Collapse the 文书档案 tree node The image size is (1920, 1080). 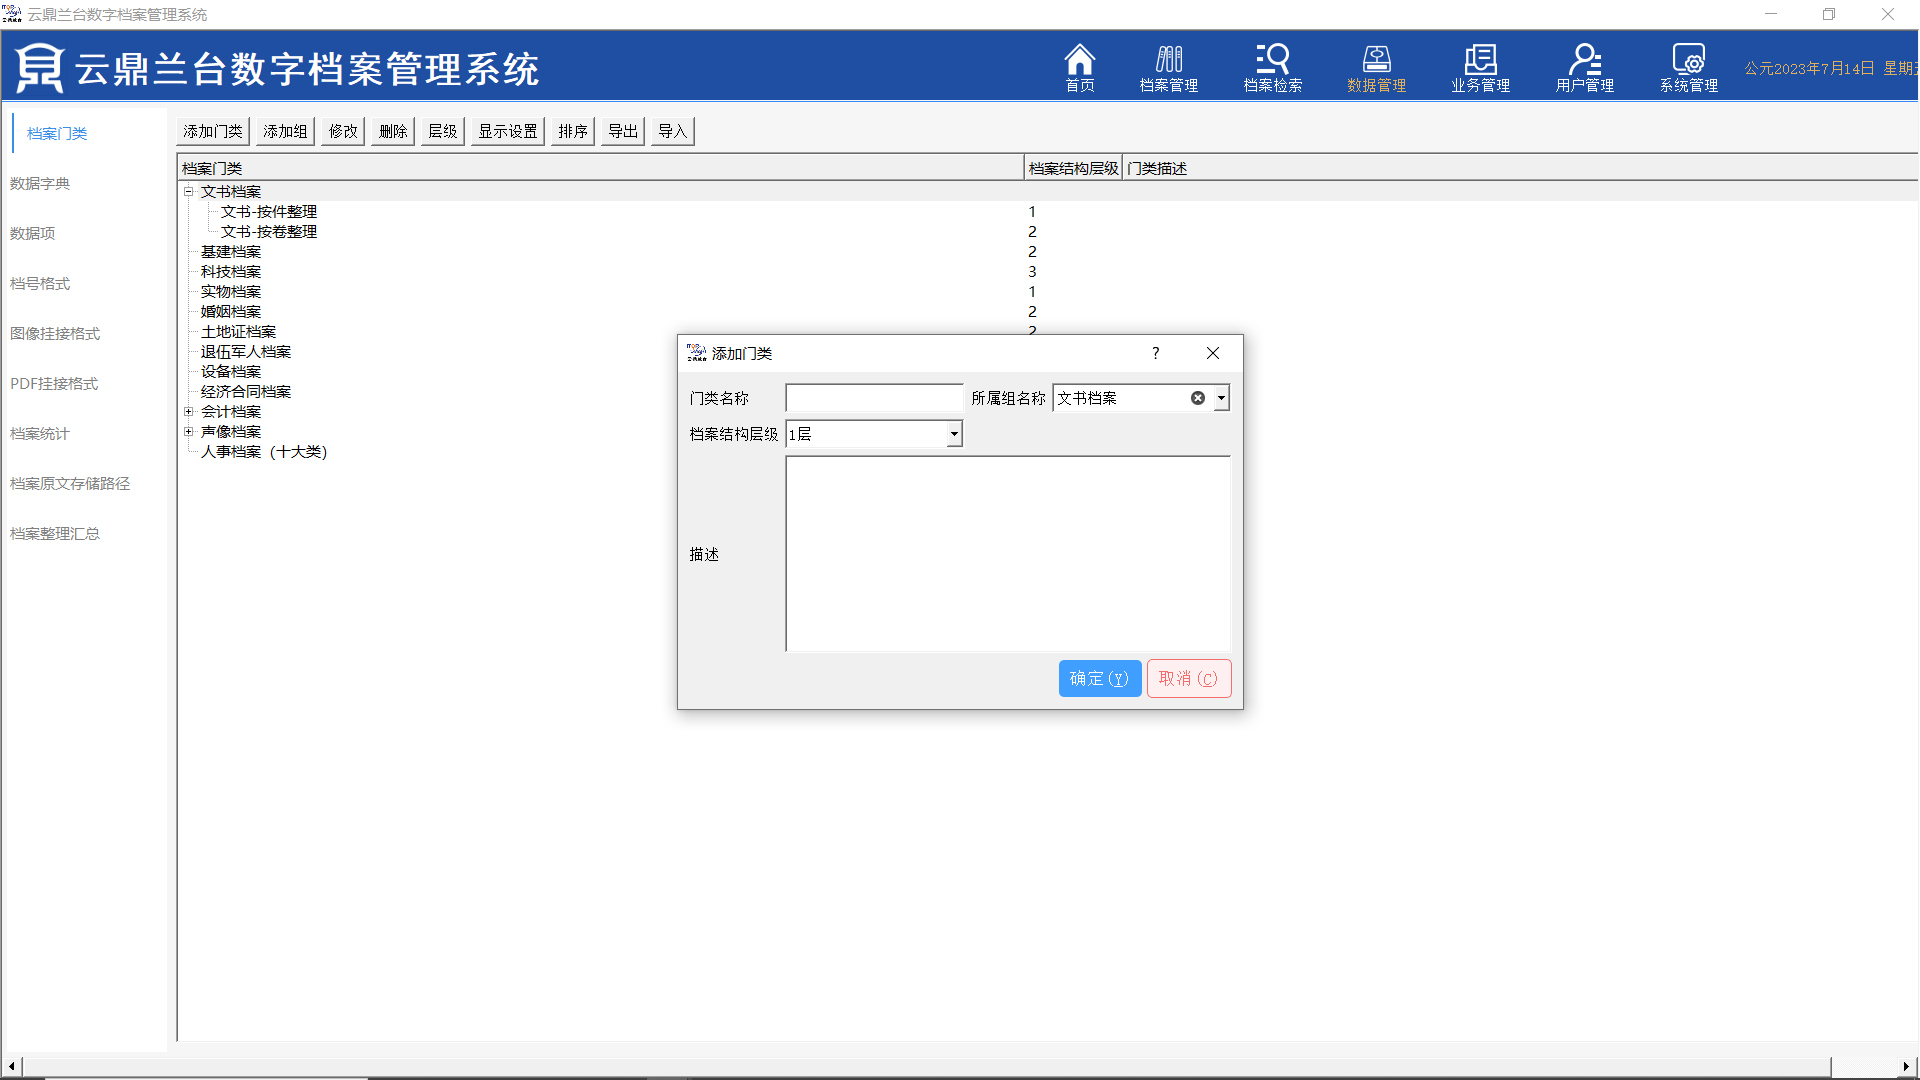point(188,191)
